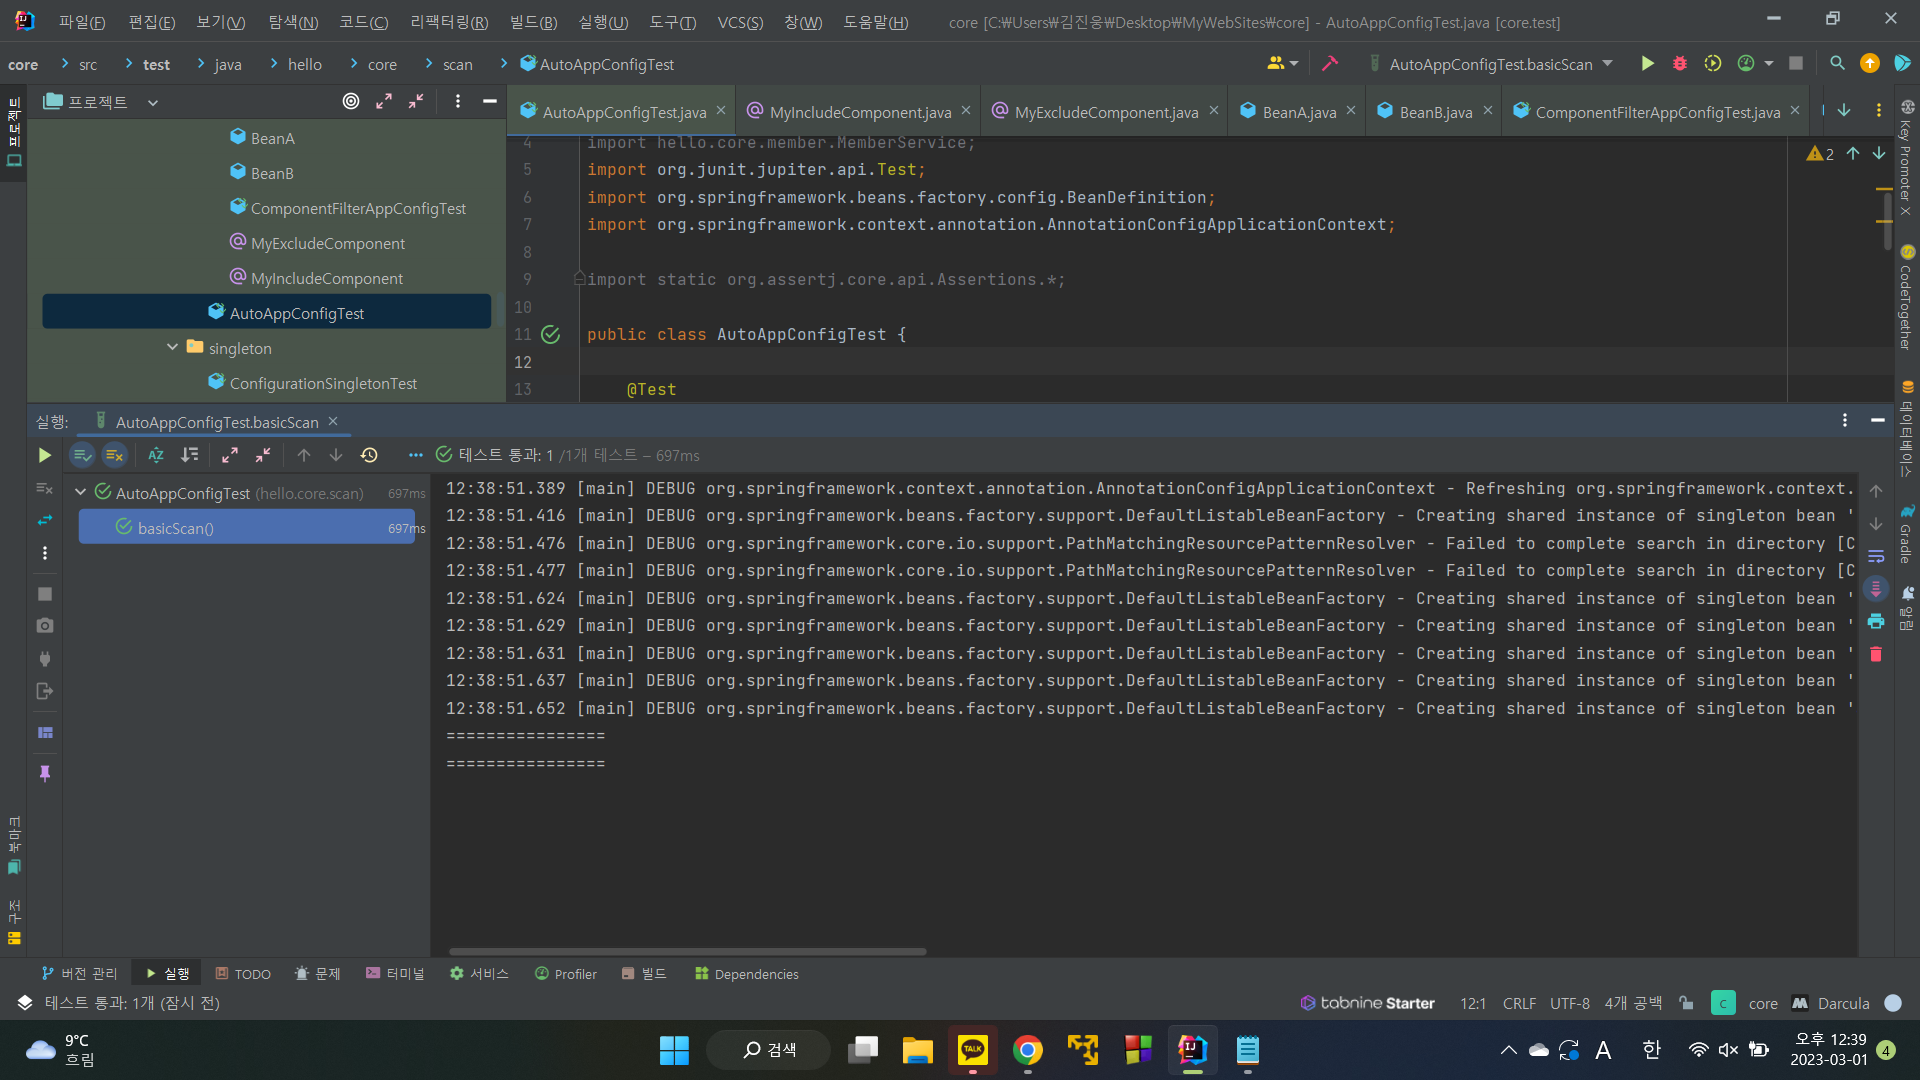Viewport: 1920px width, 1080px height.
Task: Close AutoAppConfigTest.java tab
Action: tap(721, 111)
